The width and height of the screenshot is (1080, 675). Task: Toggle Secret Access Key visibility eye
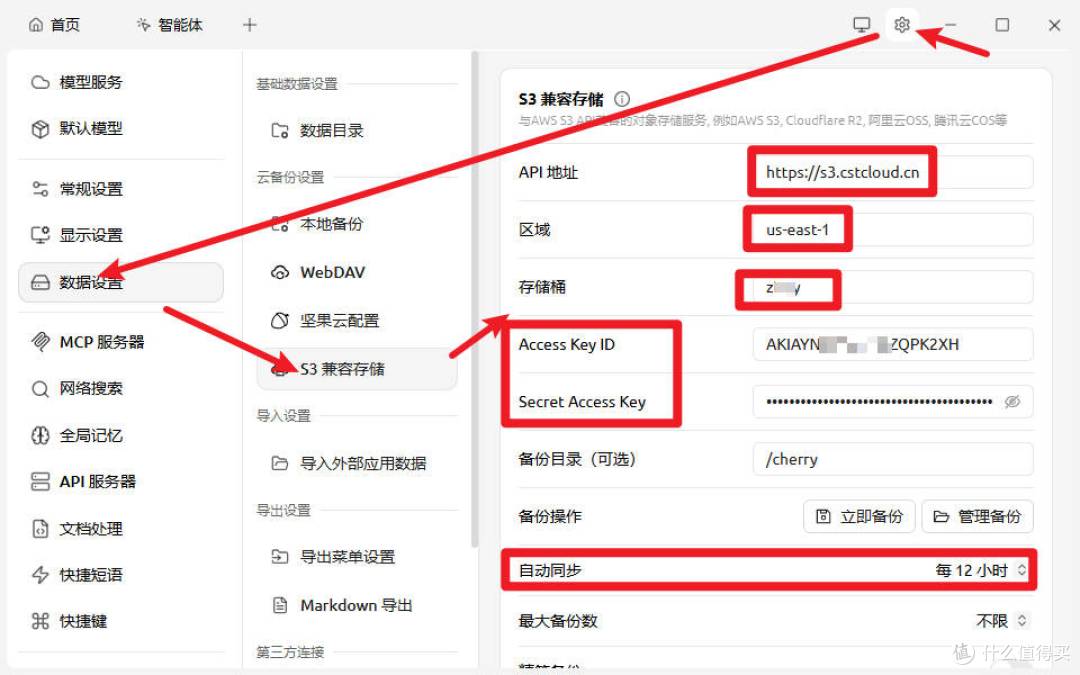[1012, 402]
